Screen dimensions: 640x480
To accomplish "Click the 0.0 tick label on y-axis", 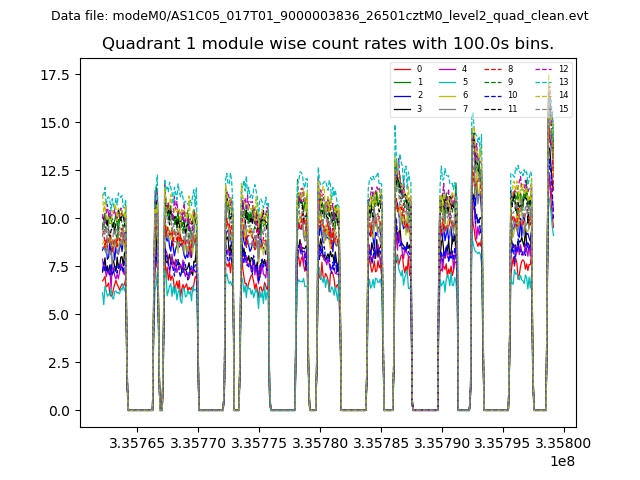I will click(x=57, y=411).
